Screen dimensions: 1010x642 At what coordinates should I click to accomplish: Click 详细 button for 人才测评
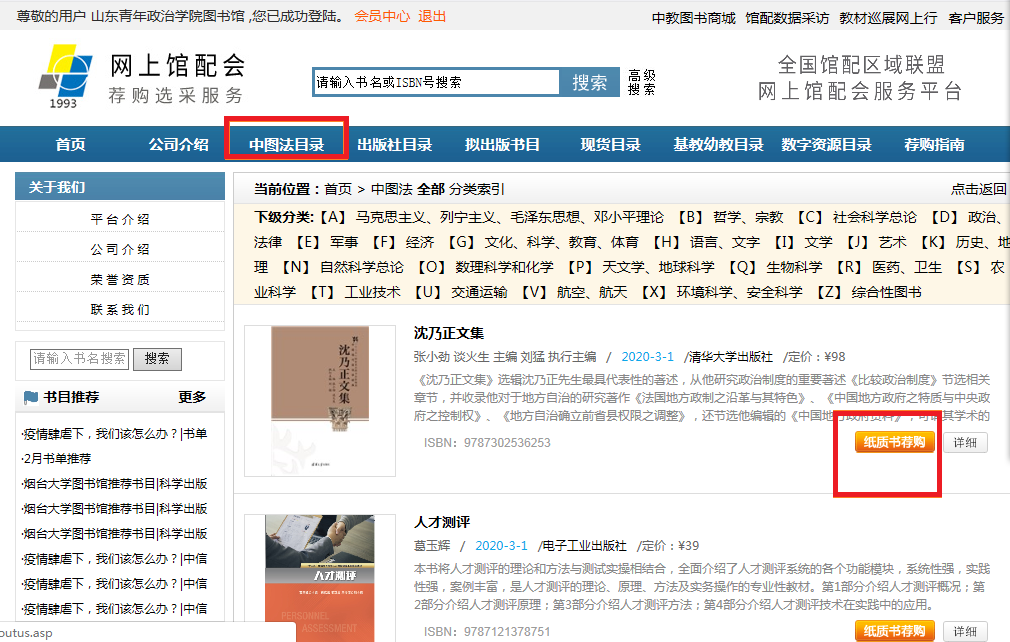(965, 631)
